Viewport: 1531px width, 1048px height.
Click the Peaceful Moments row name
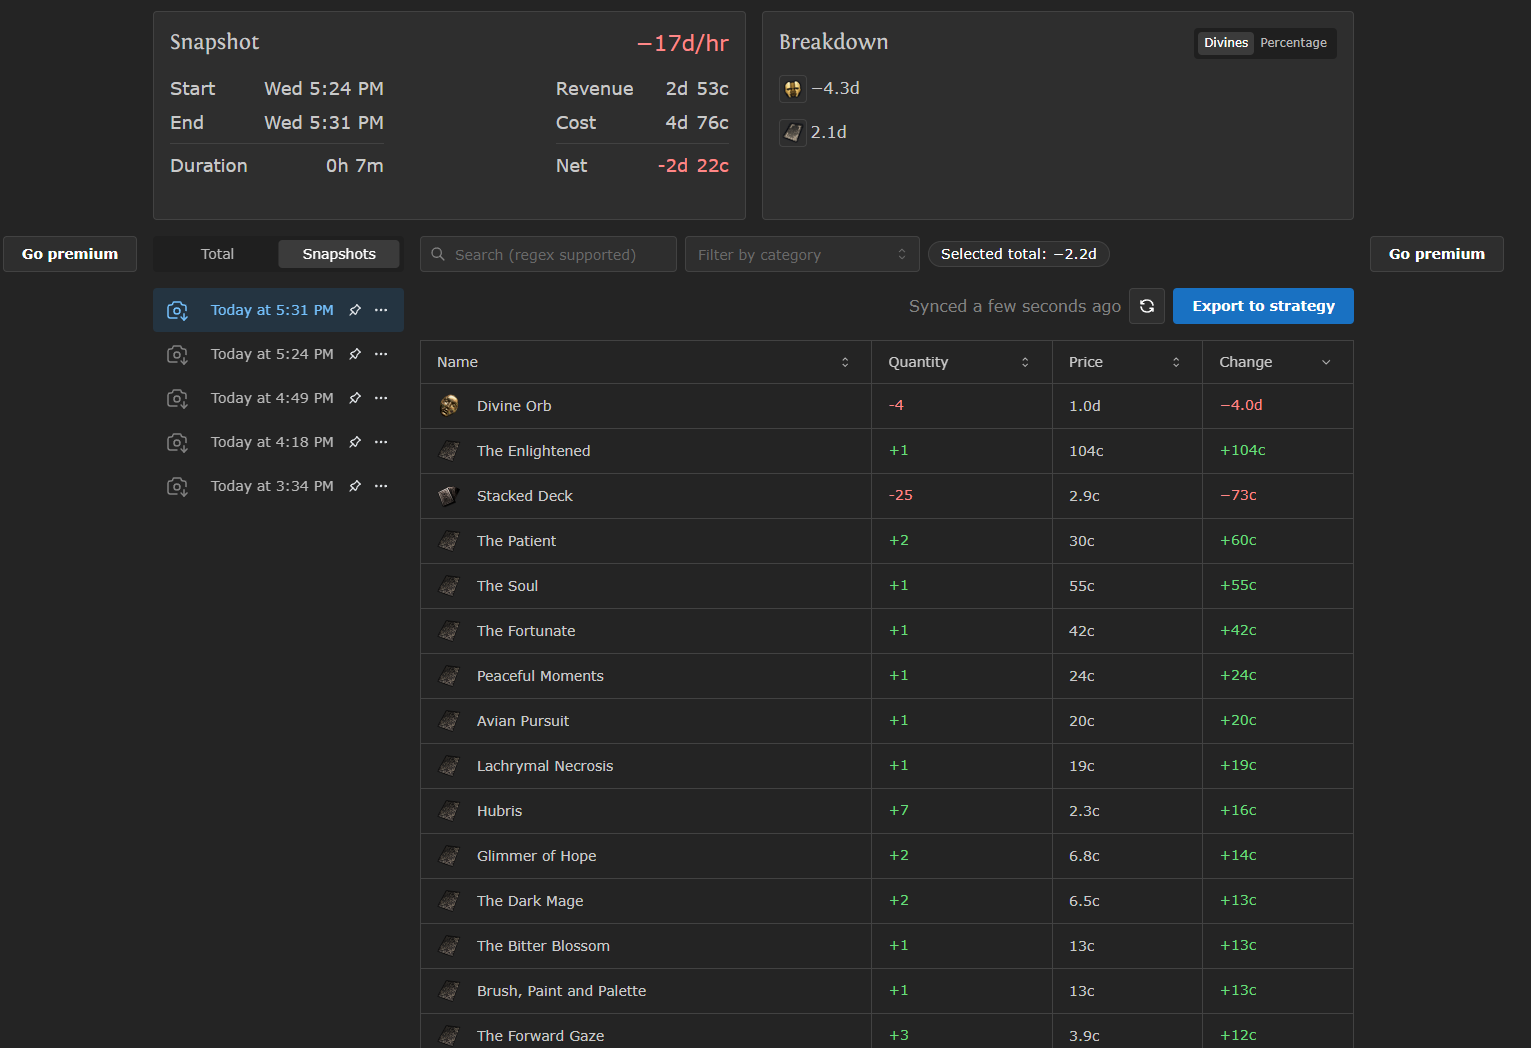540,676
